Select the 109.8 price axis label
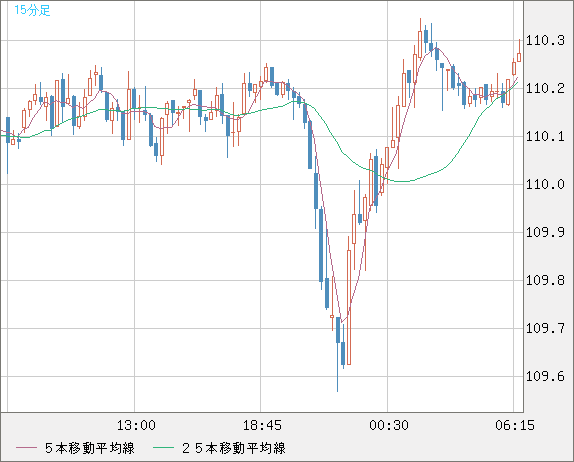The image size is (574, 462). tap(545, 280)
